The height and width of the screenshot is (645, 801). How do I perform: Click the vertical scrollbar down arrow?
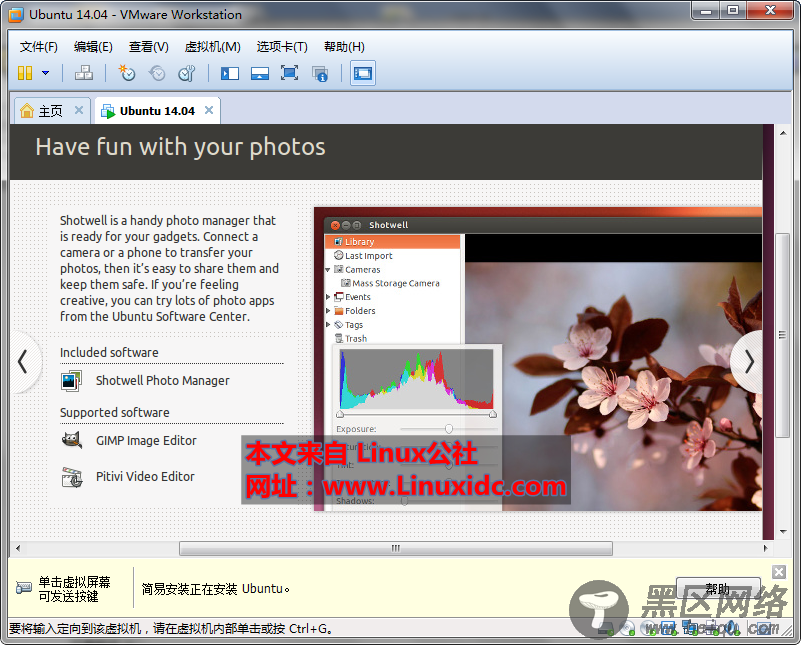783,532
